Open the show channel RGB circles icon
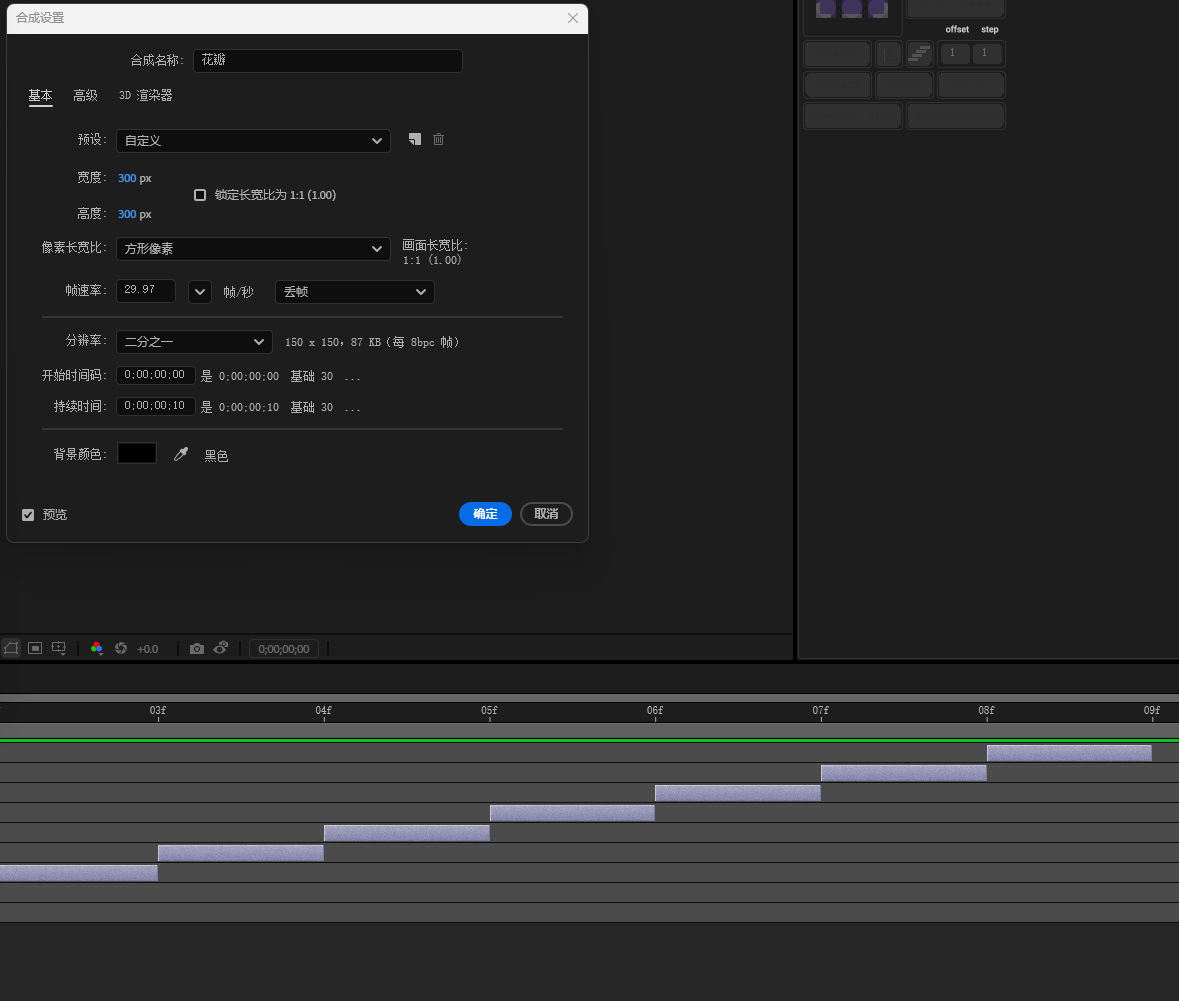The height and width of the screenshot is (1001, 1179). click(x=97, y=648)
